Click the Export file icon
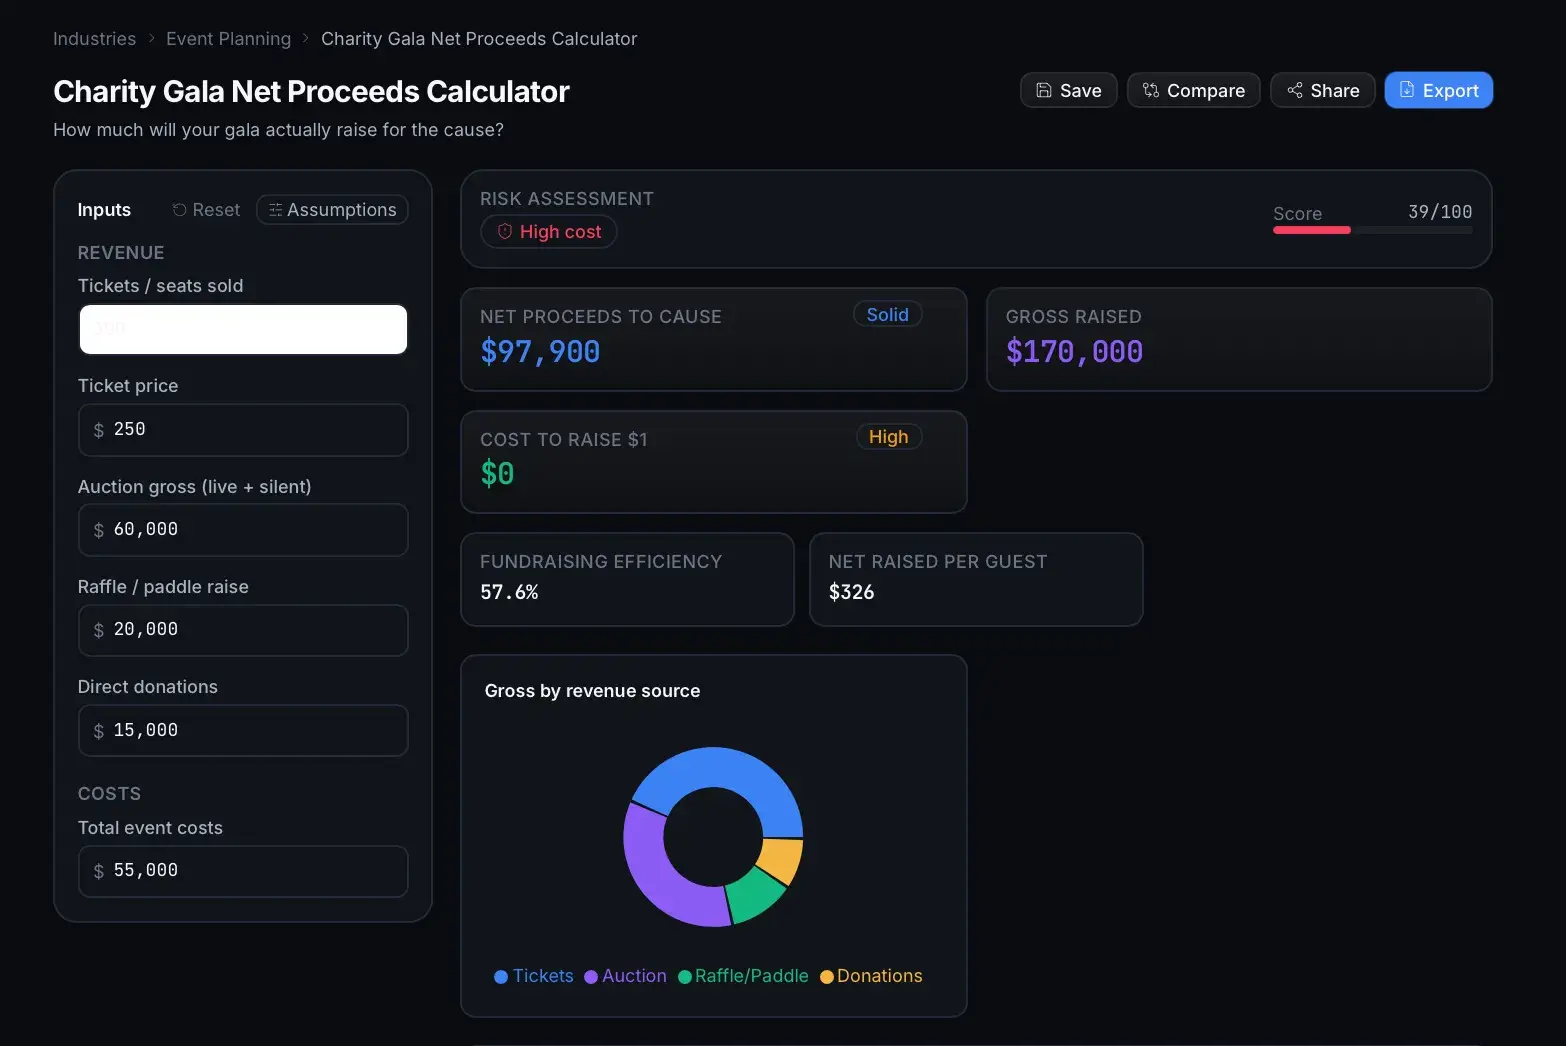Screen dimensions: 1566x1046 [1407, 90]
